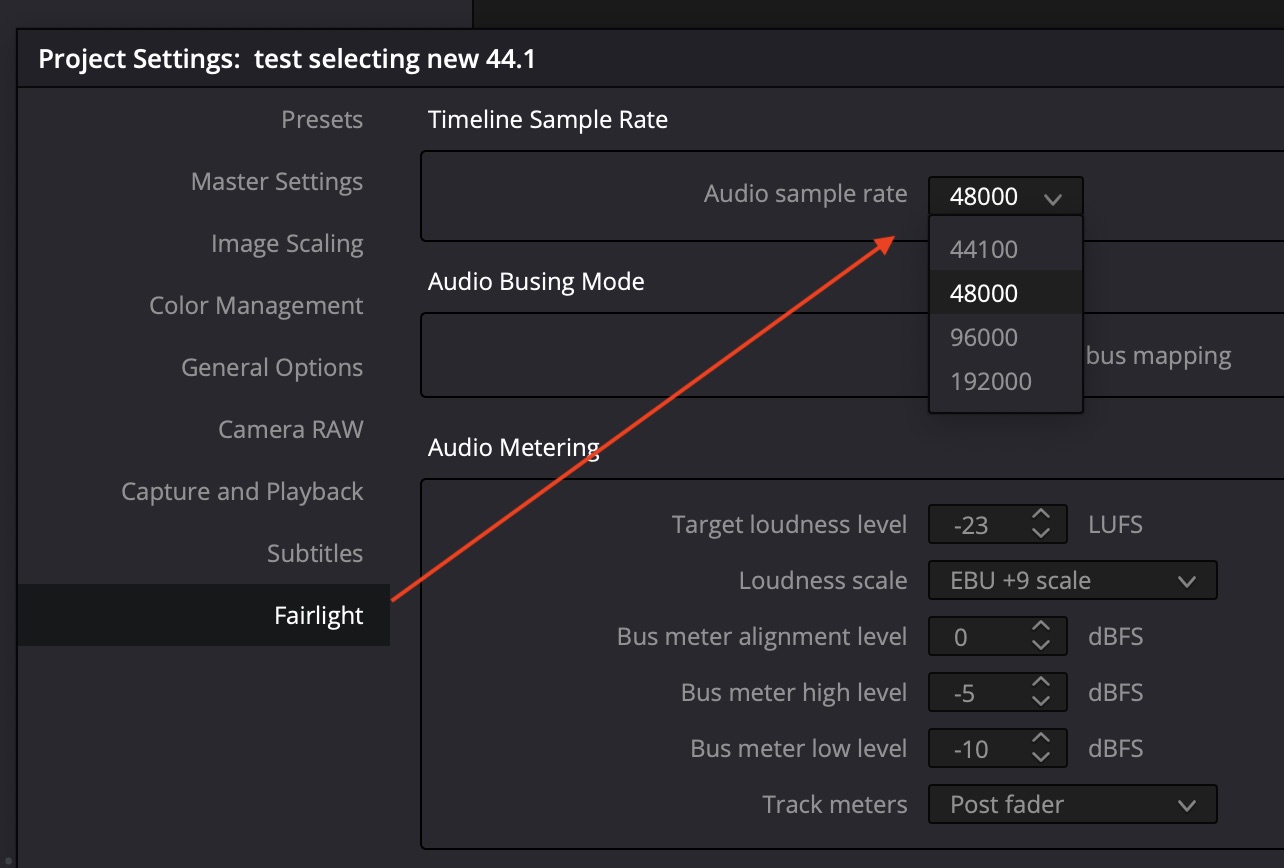The image size is (1284, 868).
Task: Click the Timeline Sample Rate heading
Action: (548, 120)
